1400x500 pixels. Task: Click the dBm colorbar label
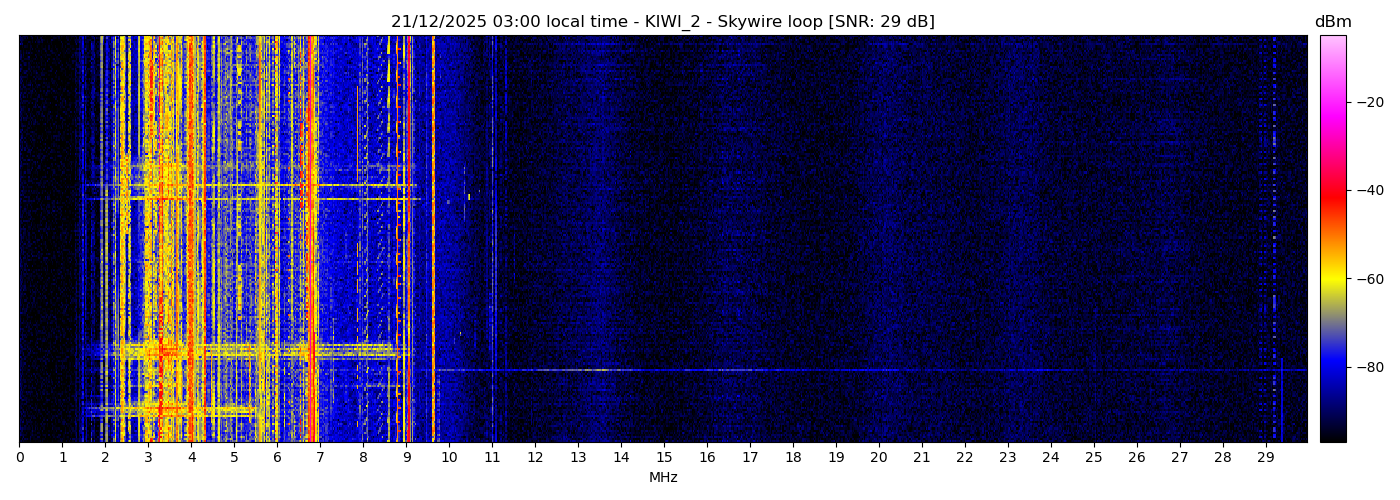(1332, 22)
